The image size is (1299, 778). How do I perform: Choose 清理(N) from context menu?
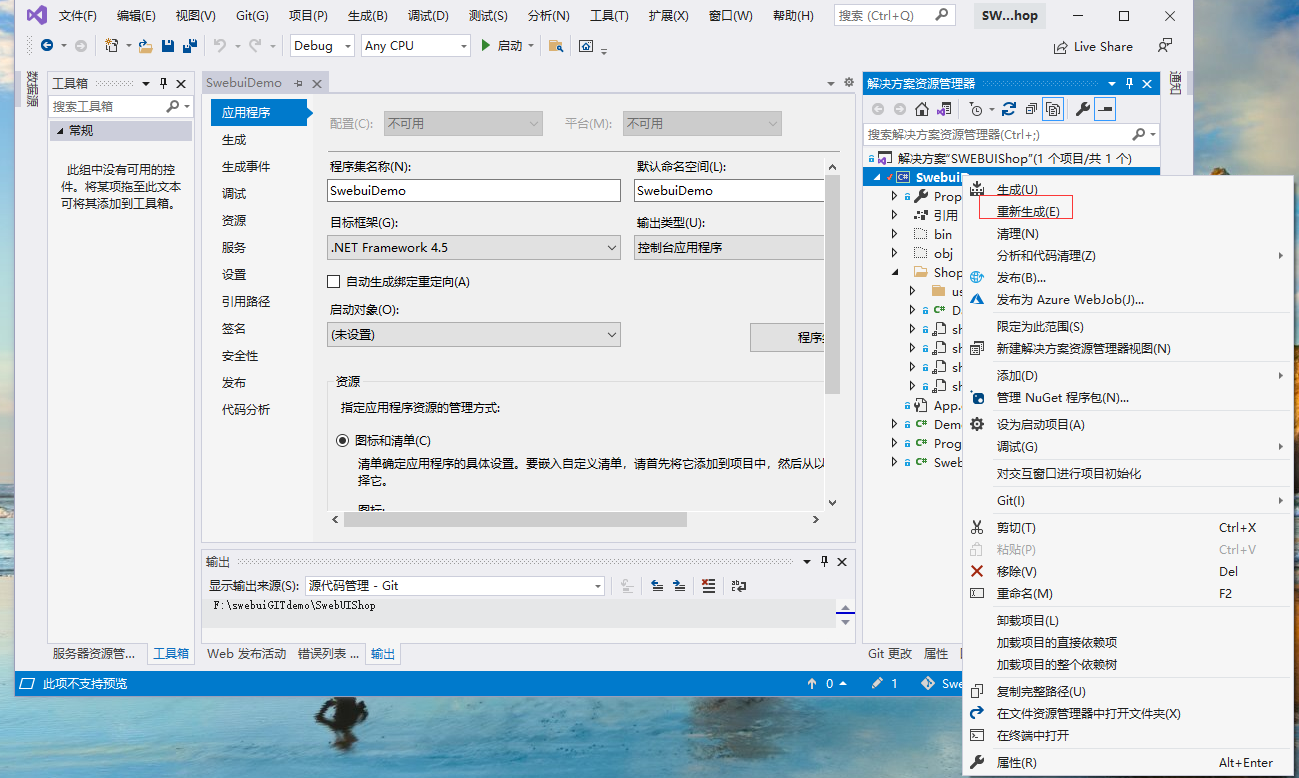pyautogui.click(x=1018, y=234)
